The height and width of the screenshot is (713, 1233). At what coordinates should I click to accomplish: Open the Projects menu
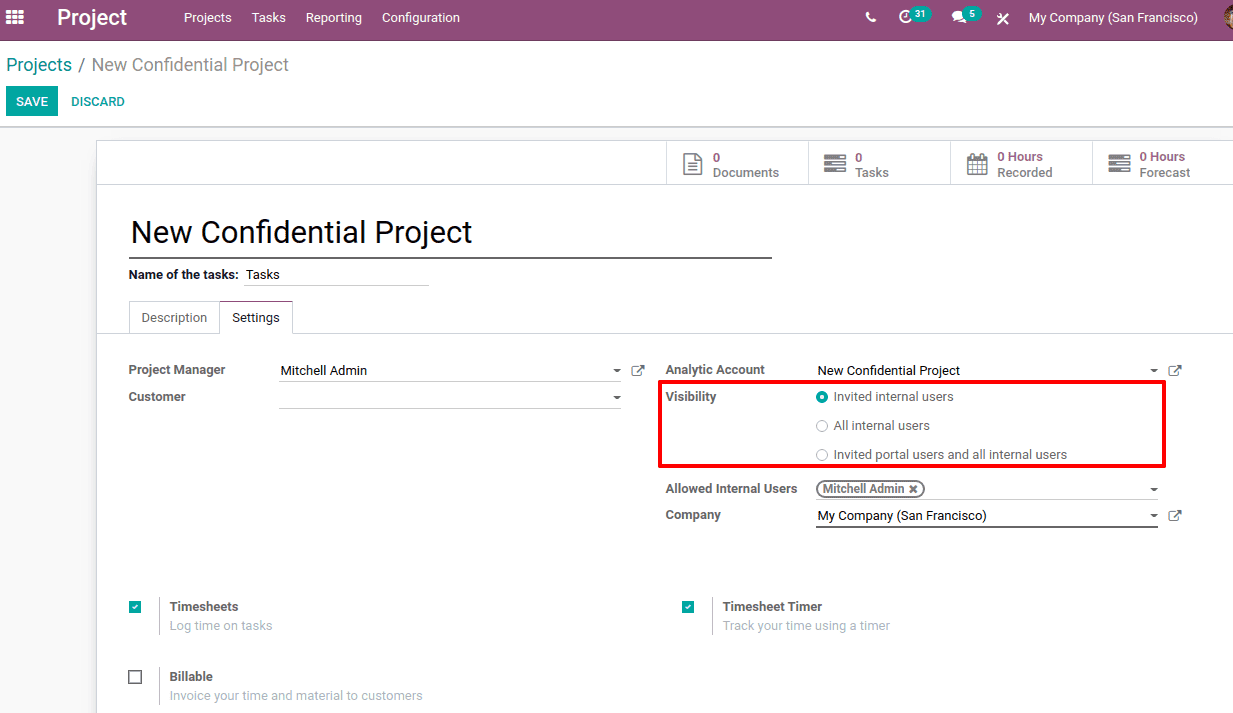(207, 18)
